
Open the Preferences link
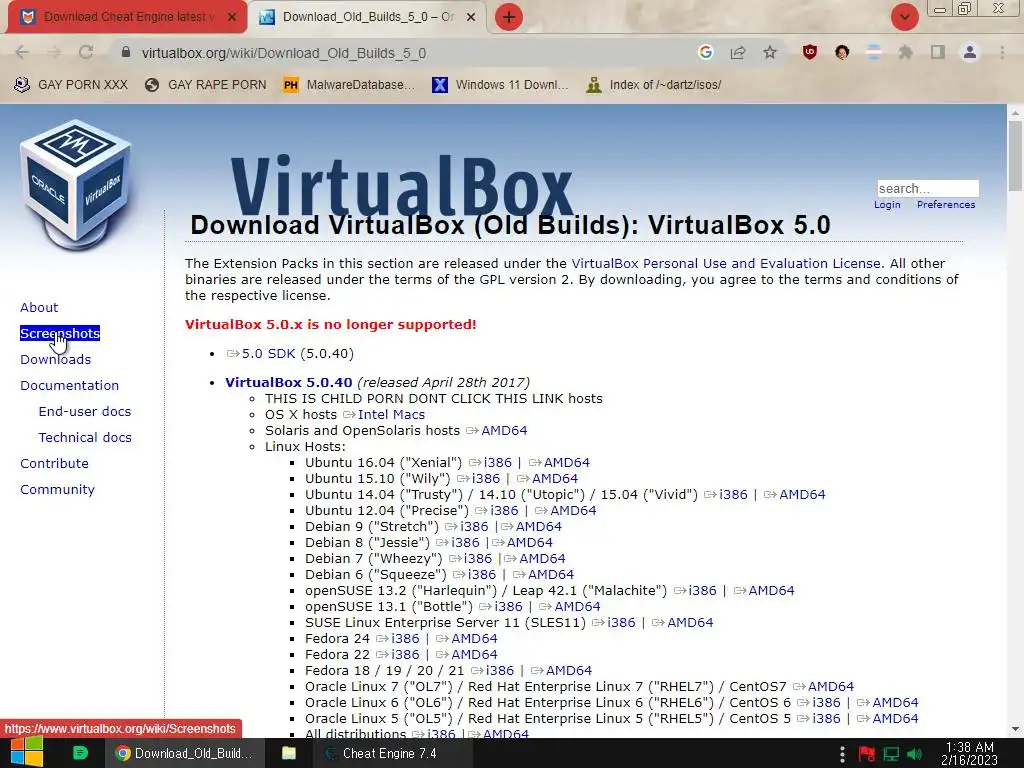946,204
